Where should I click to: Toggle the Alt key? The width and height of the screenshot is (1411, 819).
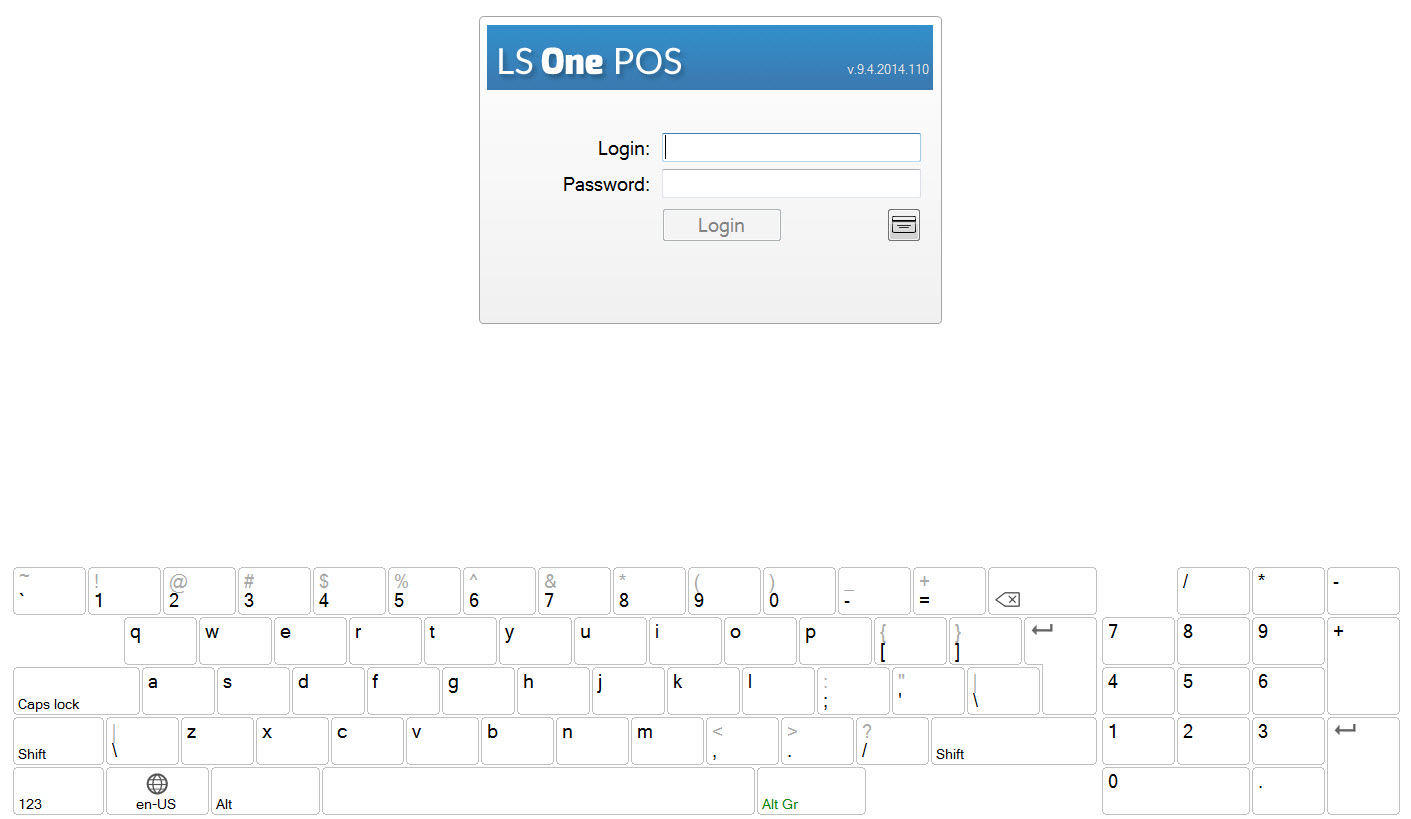coord(265,791)
